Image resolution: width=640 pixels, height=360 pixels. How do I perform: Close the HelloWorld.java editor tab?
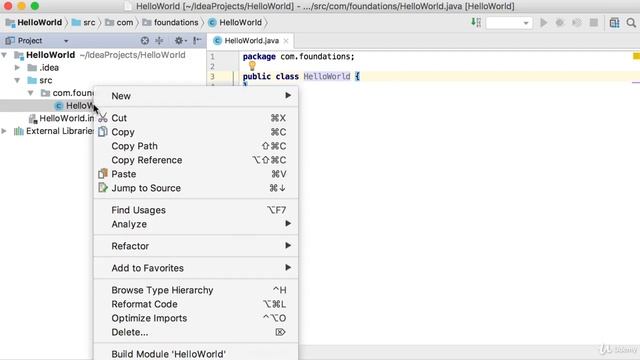(x=286, y=41)
